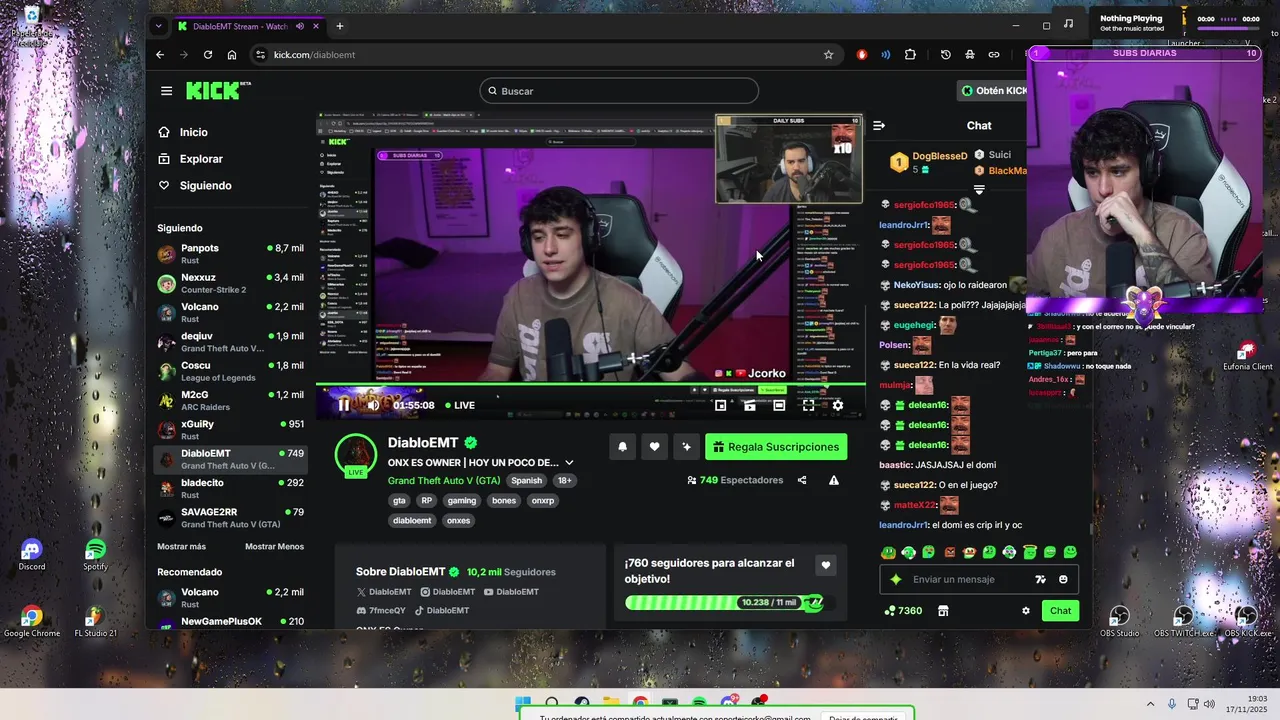Report stream with warning triangle icon
The width and height of the screenshot is (1280, 720).
click(834, 481)
